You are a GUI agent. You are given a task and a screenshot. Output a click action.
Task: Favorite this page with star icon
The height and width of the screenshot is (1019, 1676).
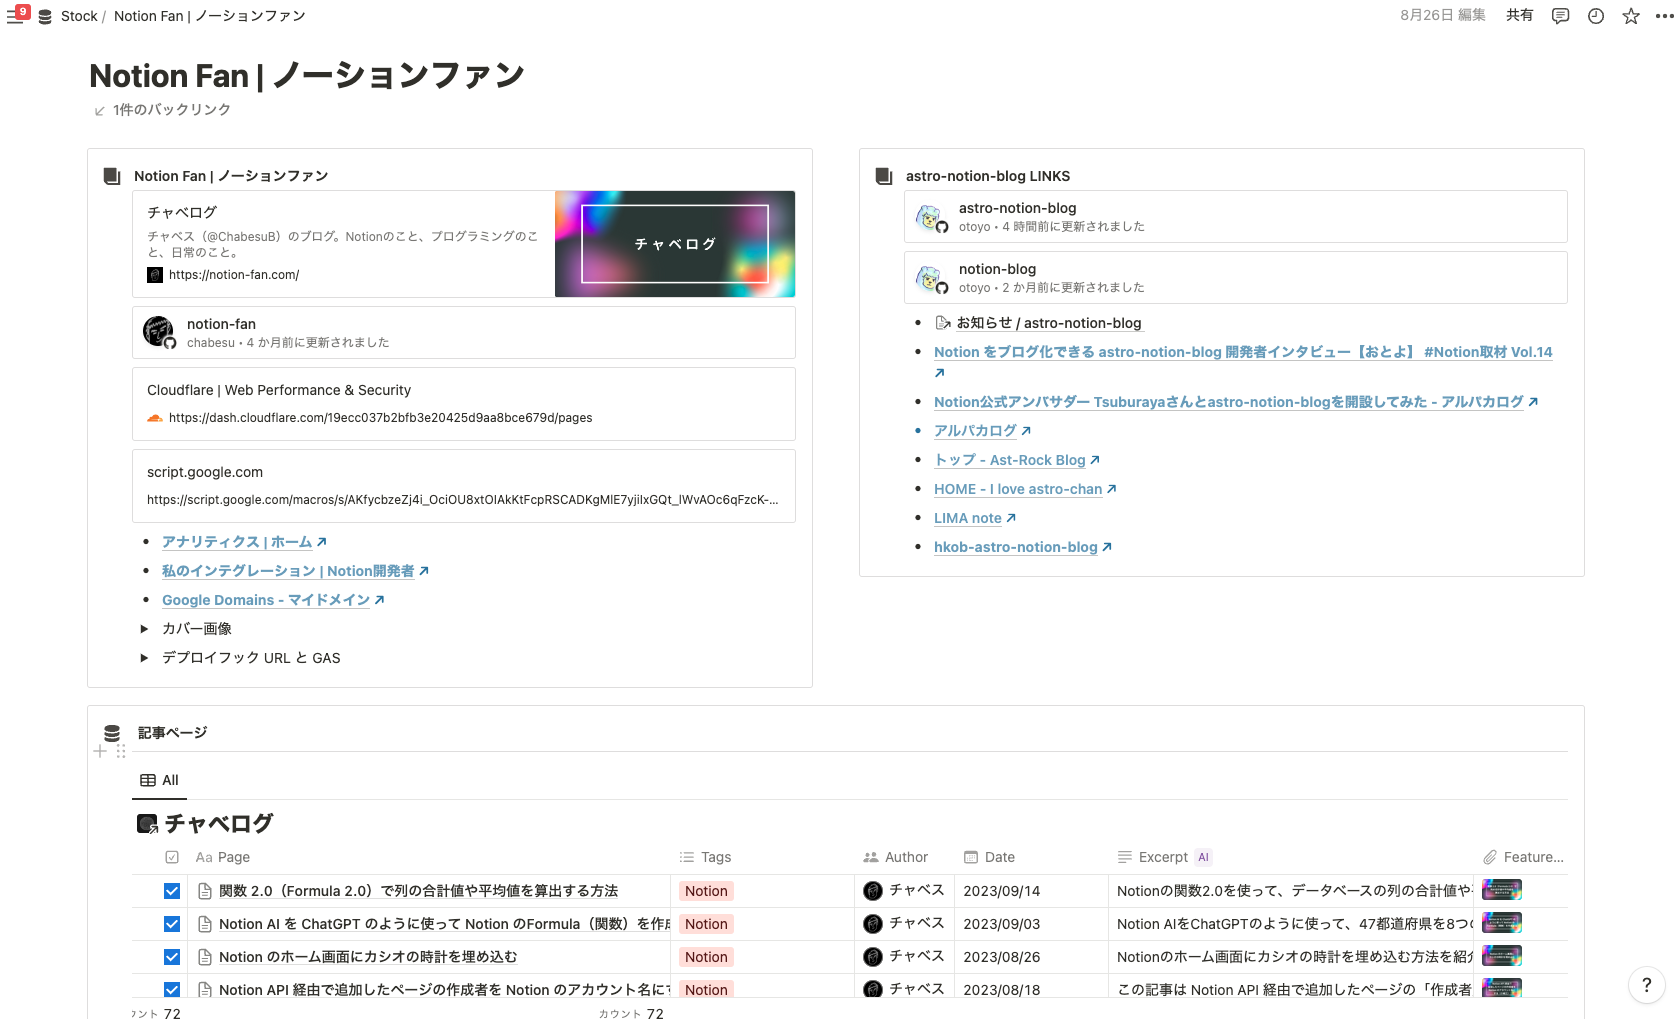click(x=1631, y=16)
